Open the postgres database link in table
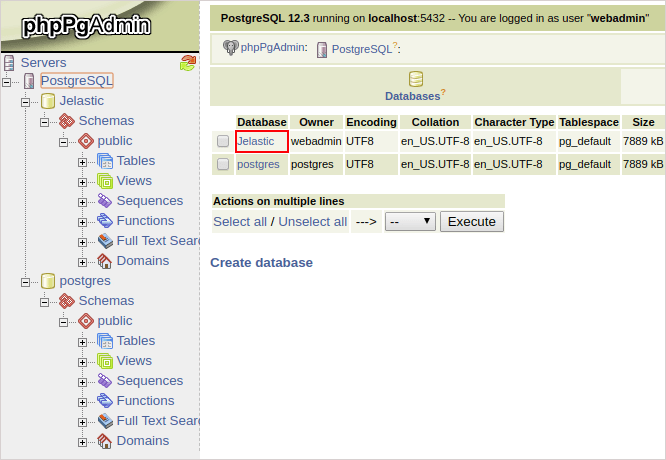 click(258, 164)
